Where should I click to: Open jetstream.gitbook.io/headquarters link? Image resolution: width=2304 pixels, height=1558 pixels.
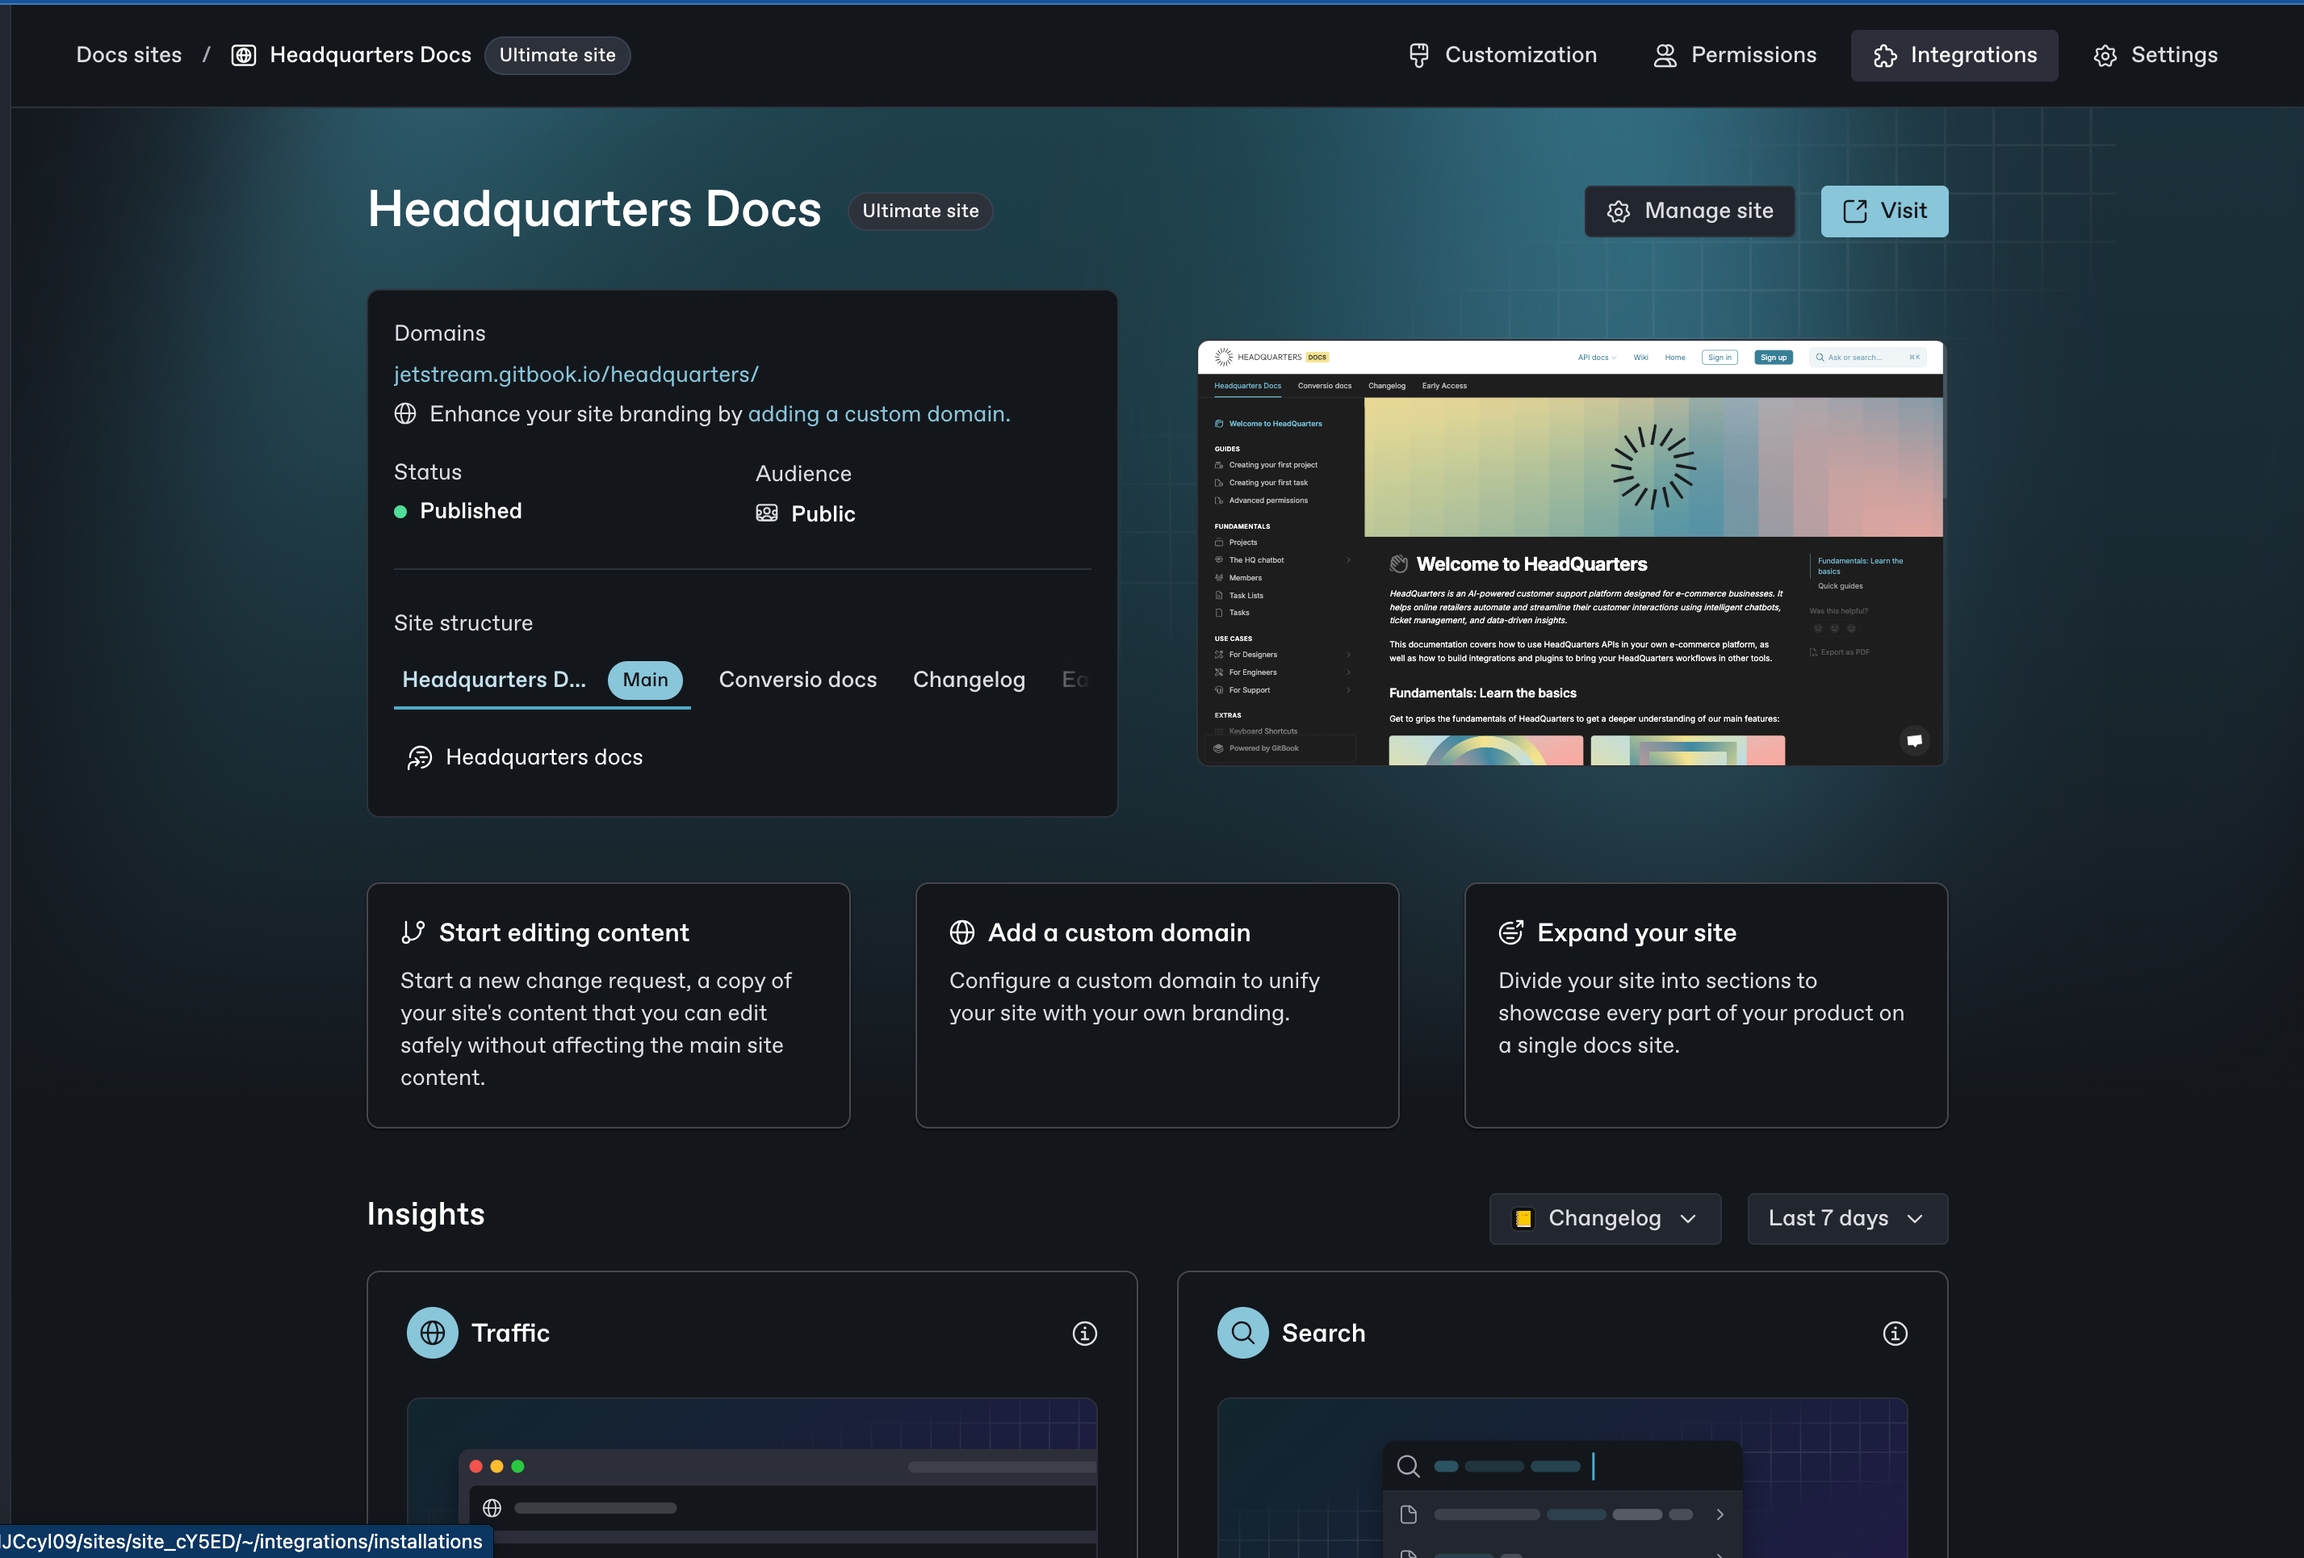point(576,374)
